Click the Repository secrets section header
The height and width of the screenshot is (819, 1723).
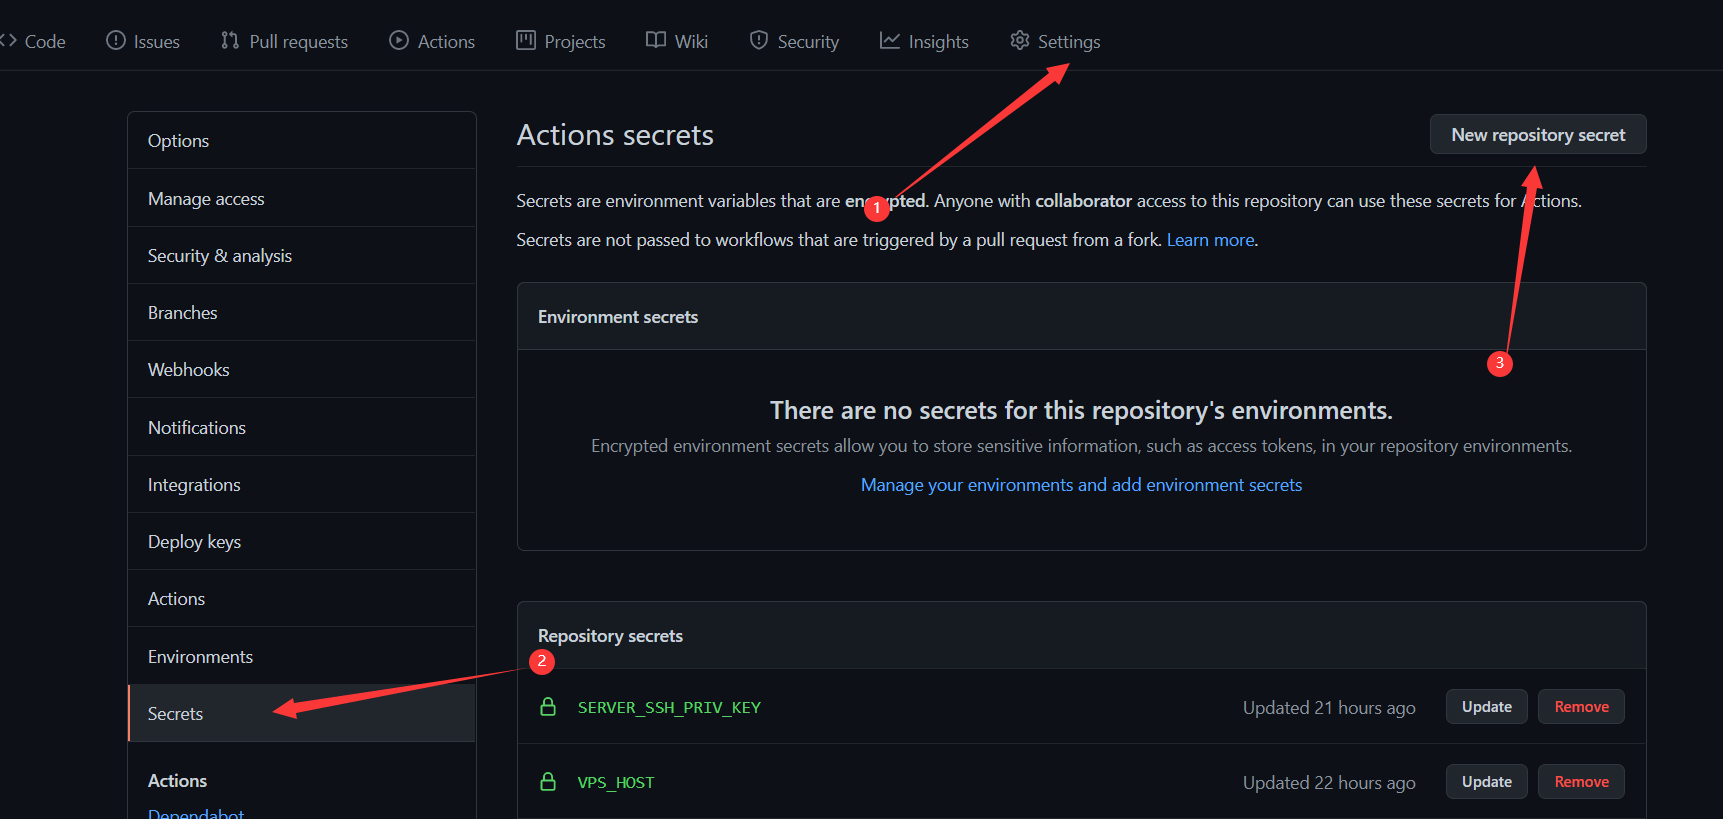pyautogui.click(x=610, y=636)
